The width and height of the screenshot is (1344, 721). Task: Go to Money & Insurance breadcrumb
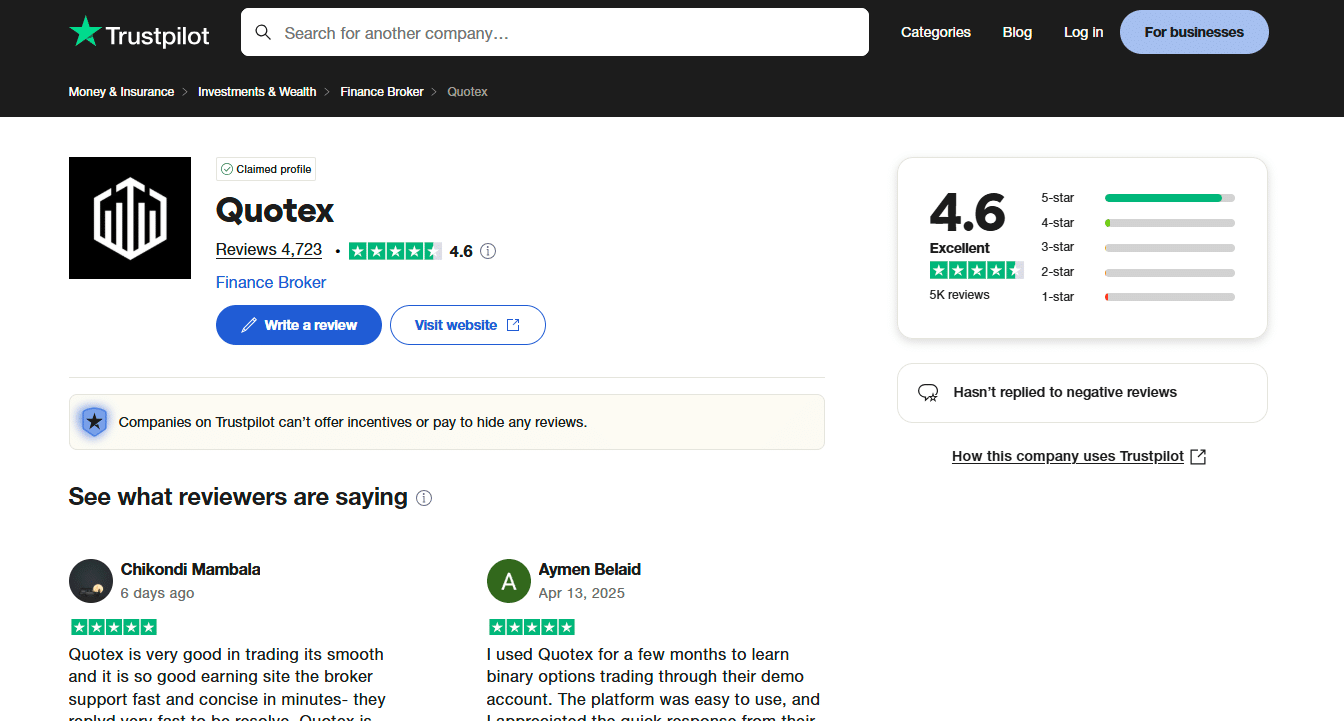[x=121, y=91]
